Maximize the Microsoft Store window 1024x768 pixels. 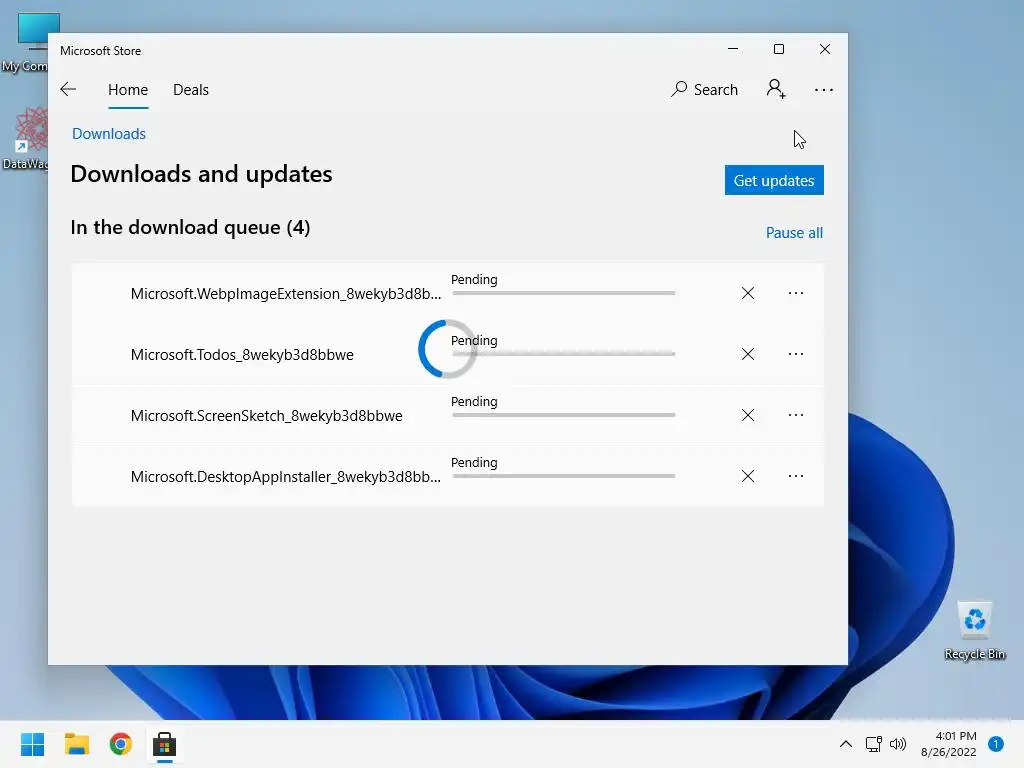tap(778, 50)
